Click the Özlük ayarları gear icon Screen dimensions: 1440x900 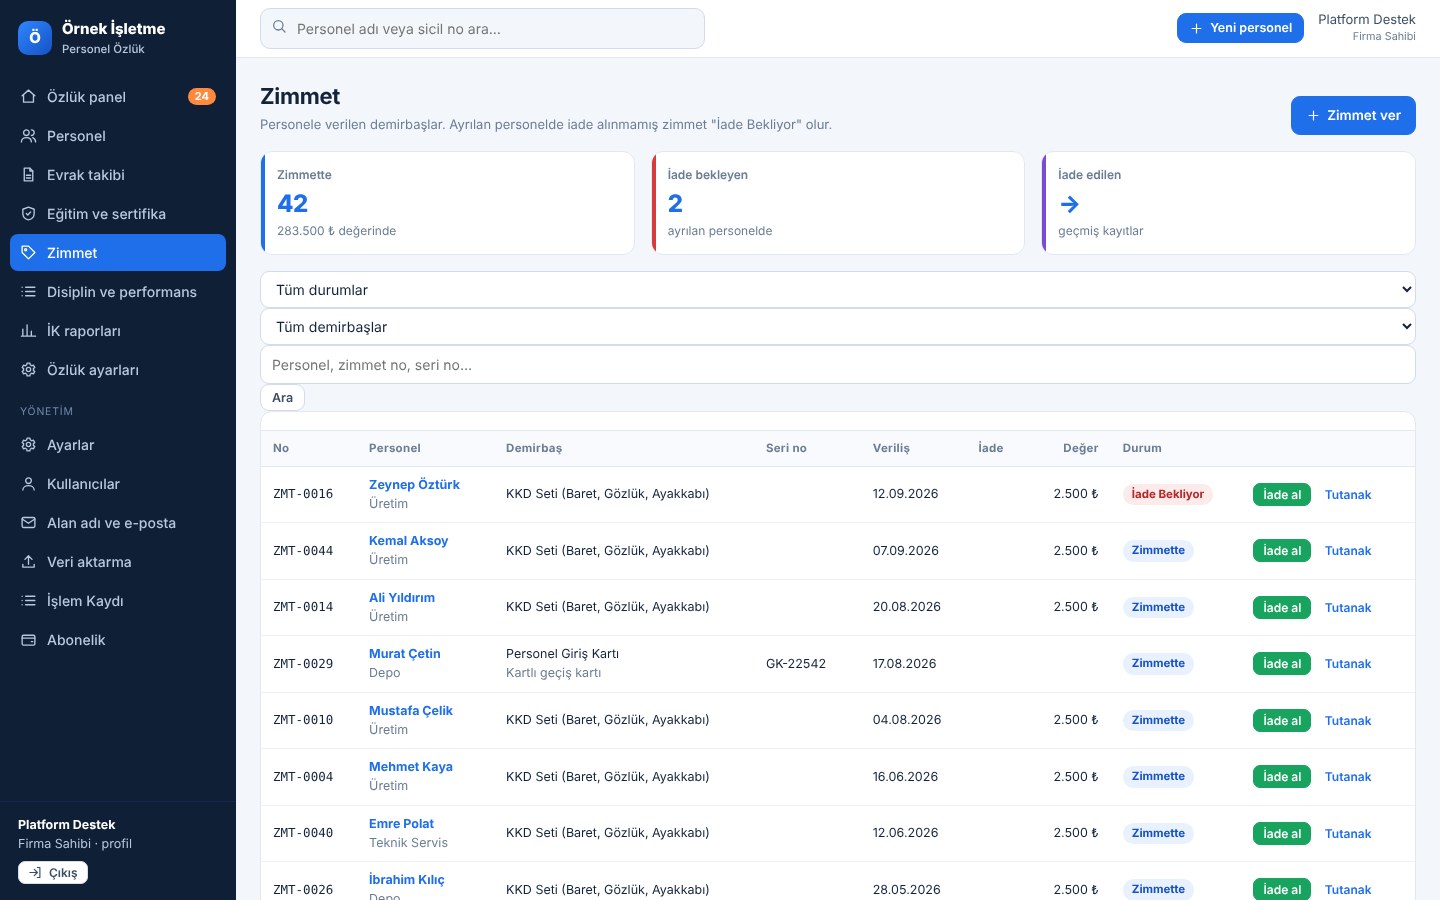[29, 370]
